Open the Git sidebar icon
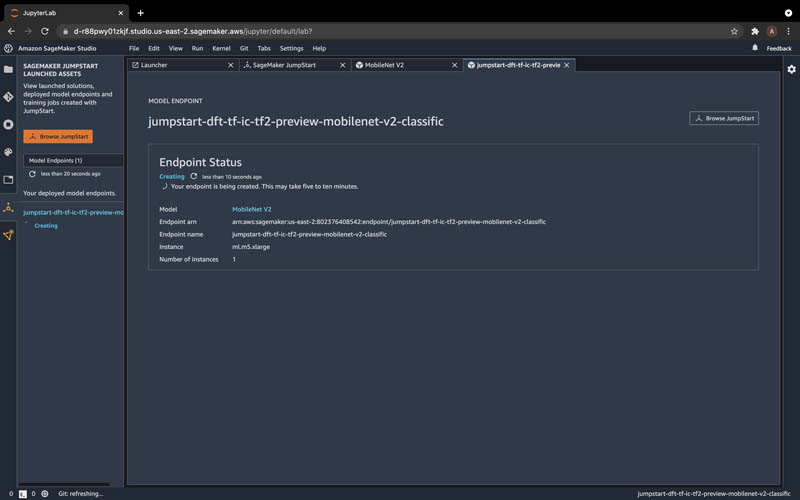 [8, 97]
